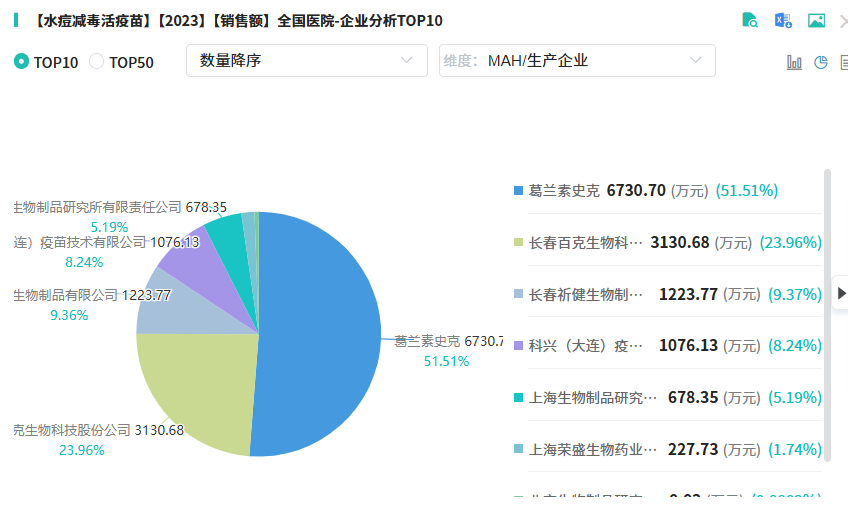Click chevron arrow of the 数量降序 dropdown
848x517 pixels.
406,61
